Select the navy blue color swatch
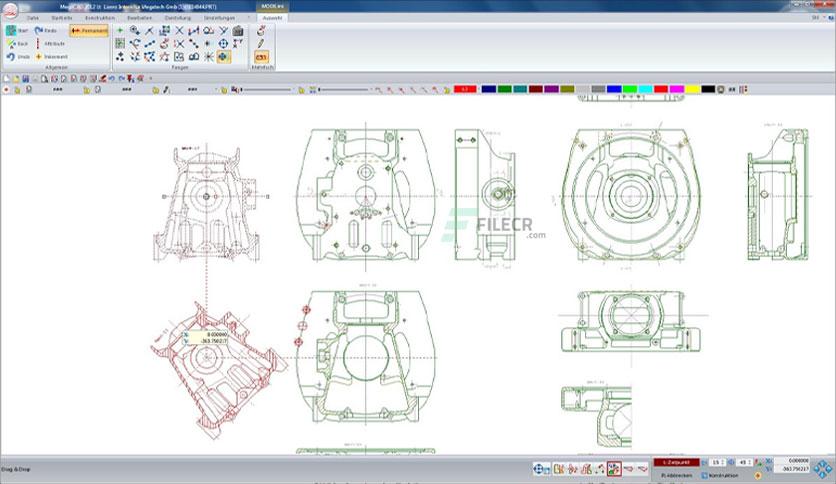 click(488, 89)
